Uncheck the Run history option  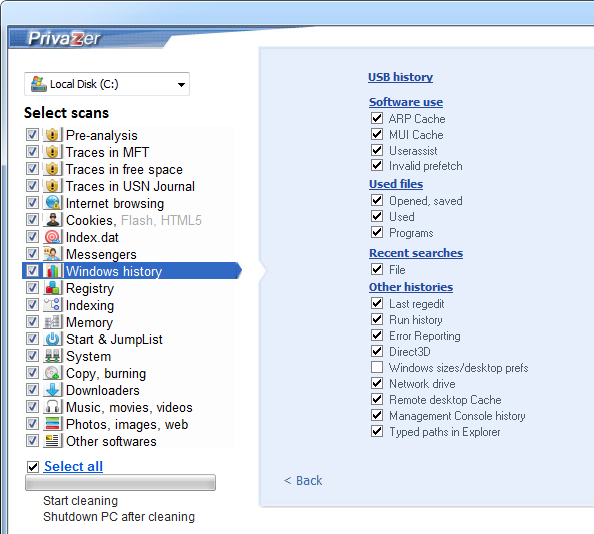tap(377, 319)
